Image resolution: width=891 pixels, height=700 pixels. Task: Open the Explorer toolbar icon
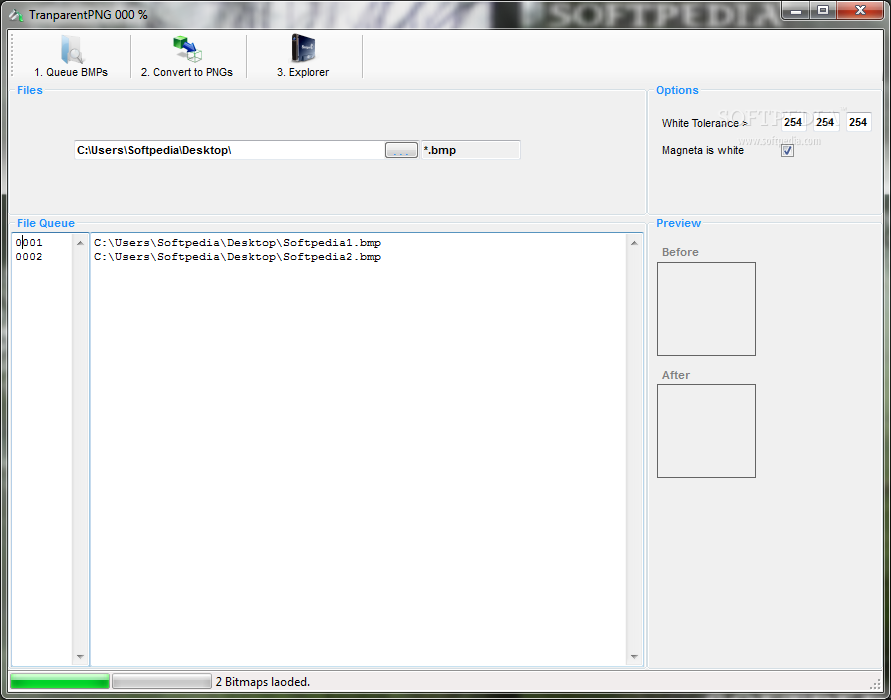303,48
